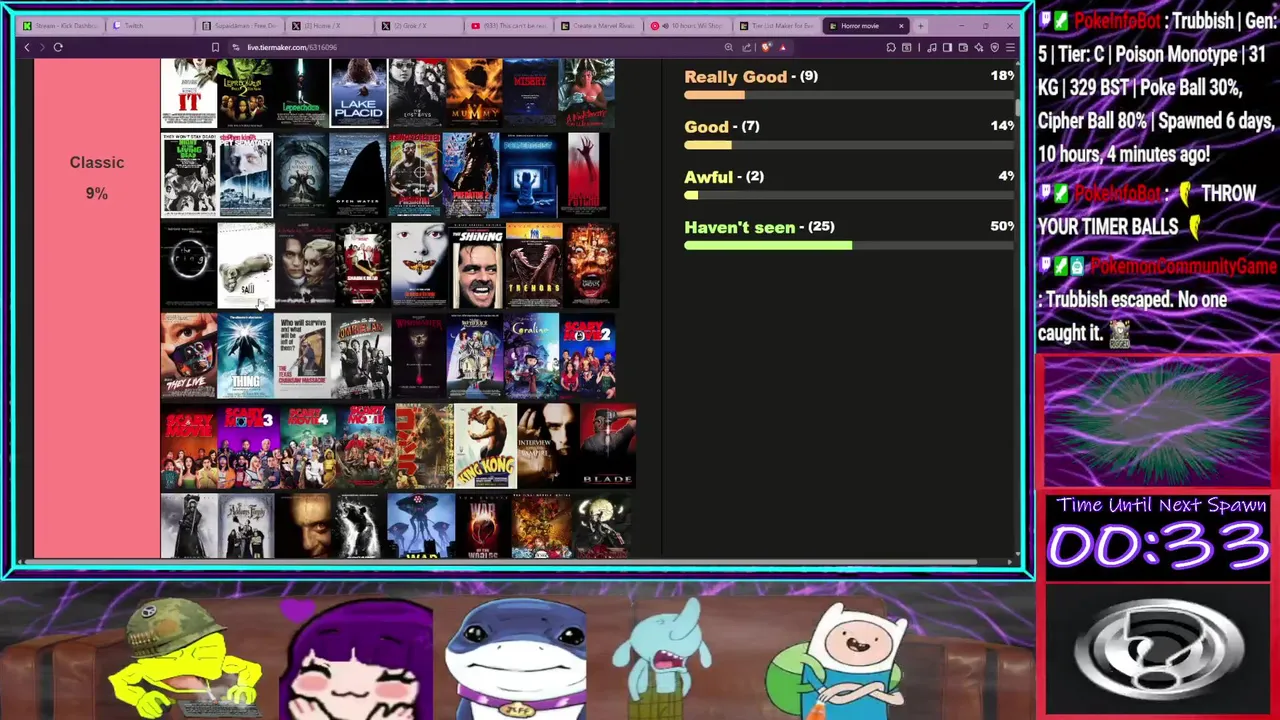Viewport: 1280px width, 720px height.
Task: Choose the Texas Chainsaw Massacre poster
Action: click(x=302, y=355)
